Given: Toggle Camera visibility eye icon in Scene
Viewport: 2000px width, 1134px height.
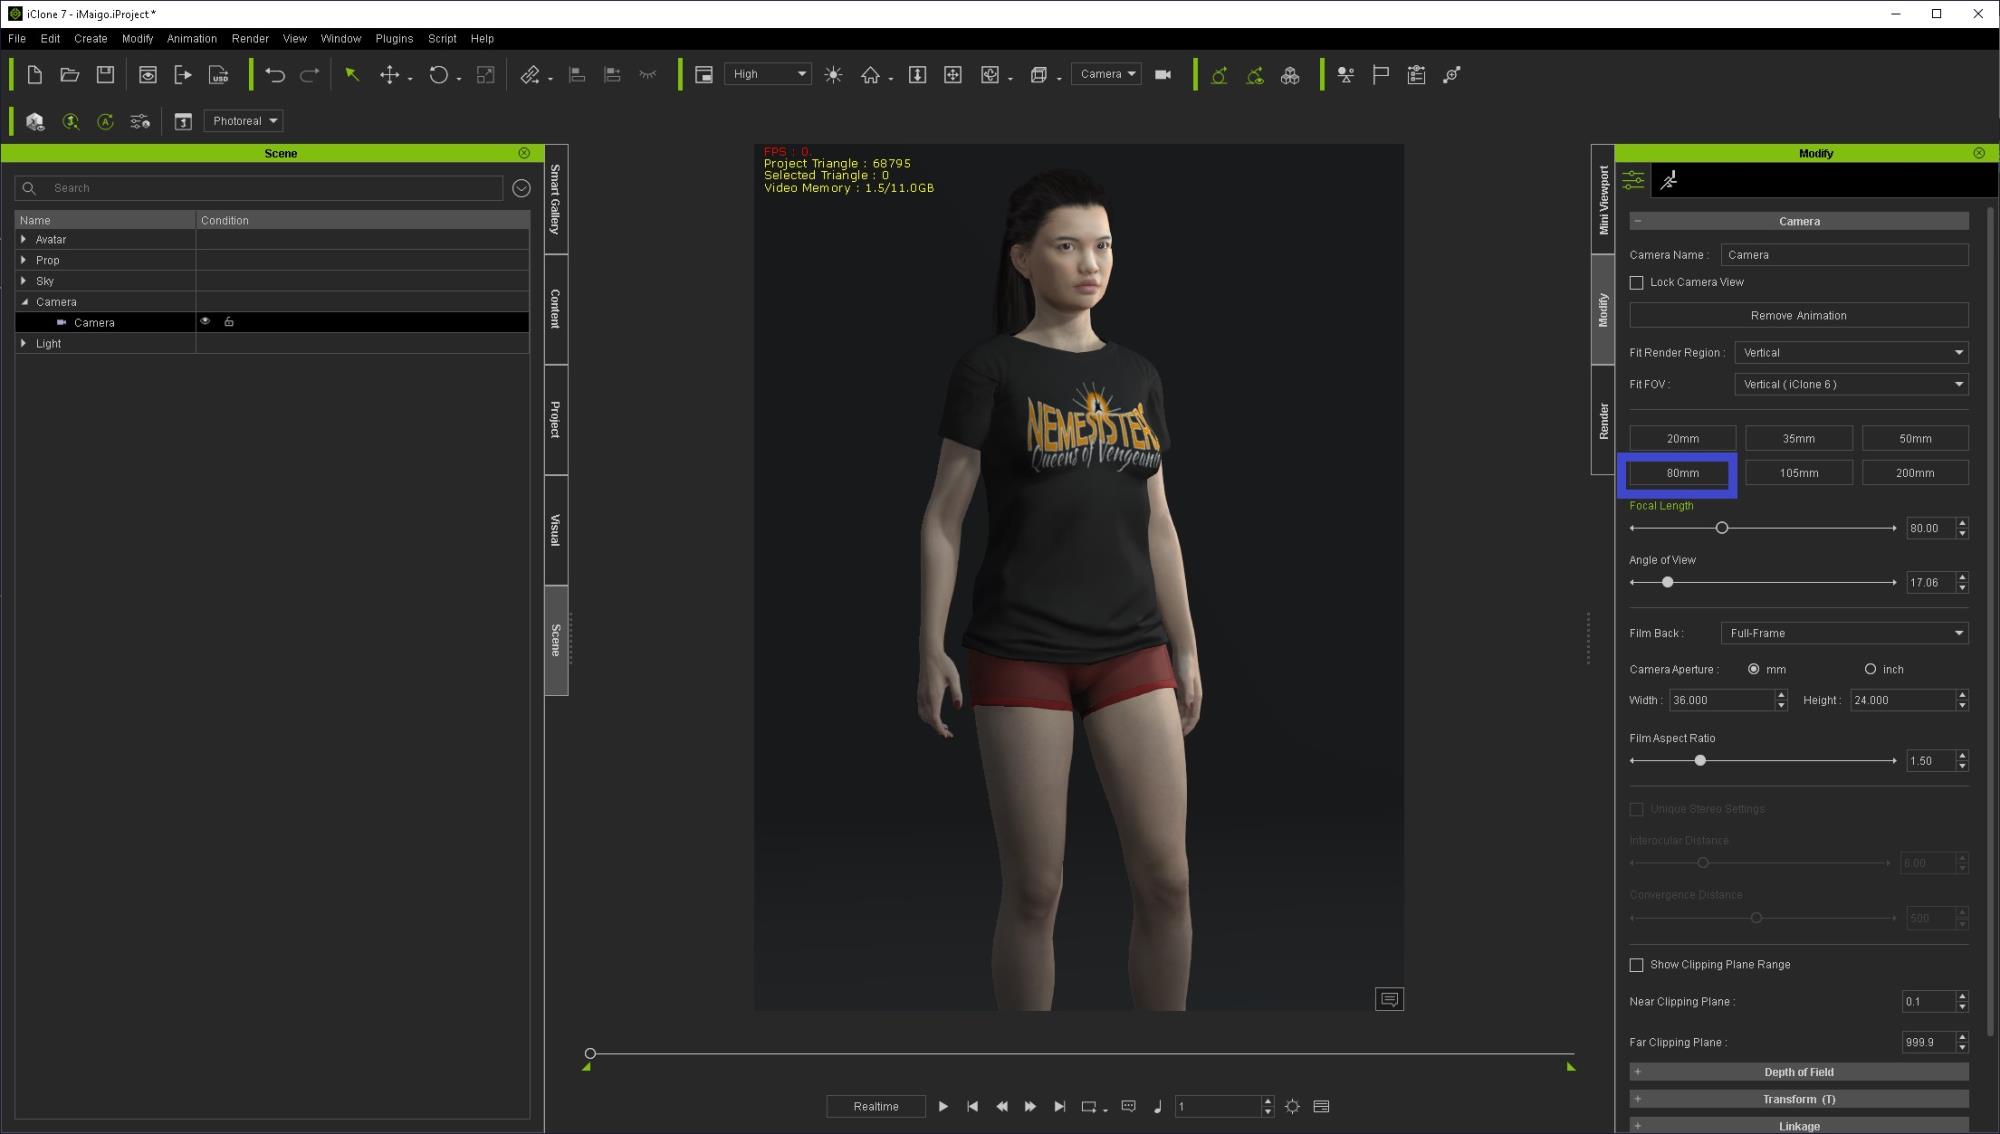Looking at the screenshot, I should 205,322.
